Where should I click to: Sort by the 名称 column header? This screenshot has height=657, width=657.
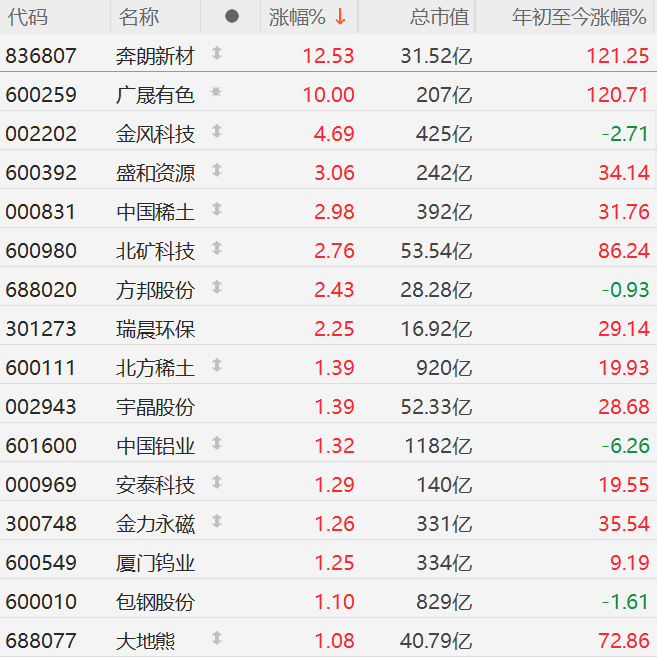tap(139, 17)
